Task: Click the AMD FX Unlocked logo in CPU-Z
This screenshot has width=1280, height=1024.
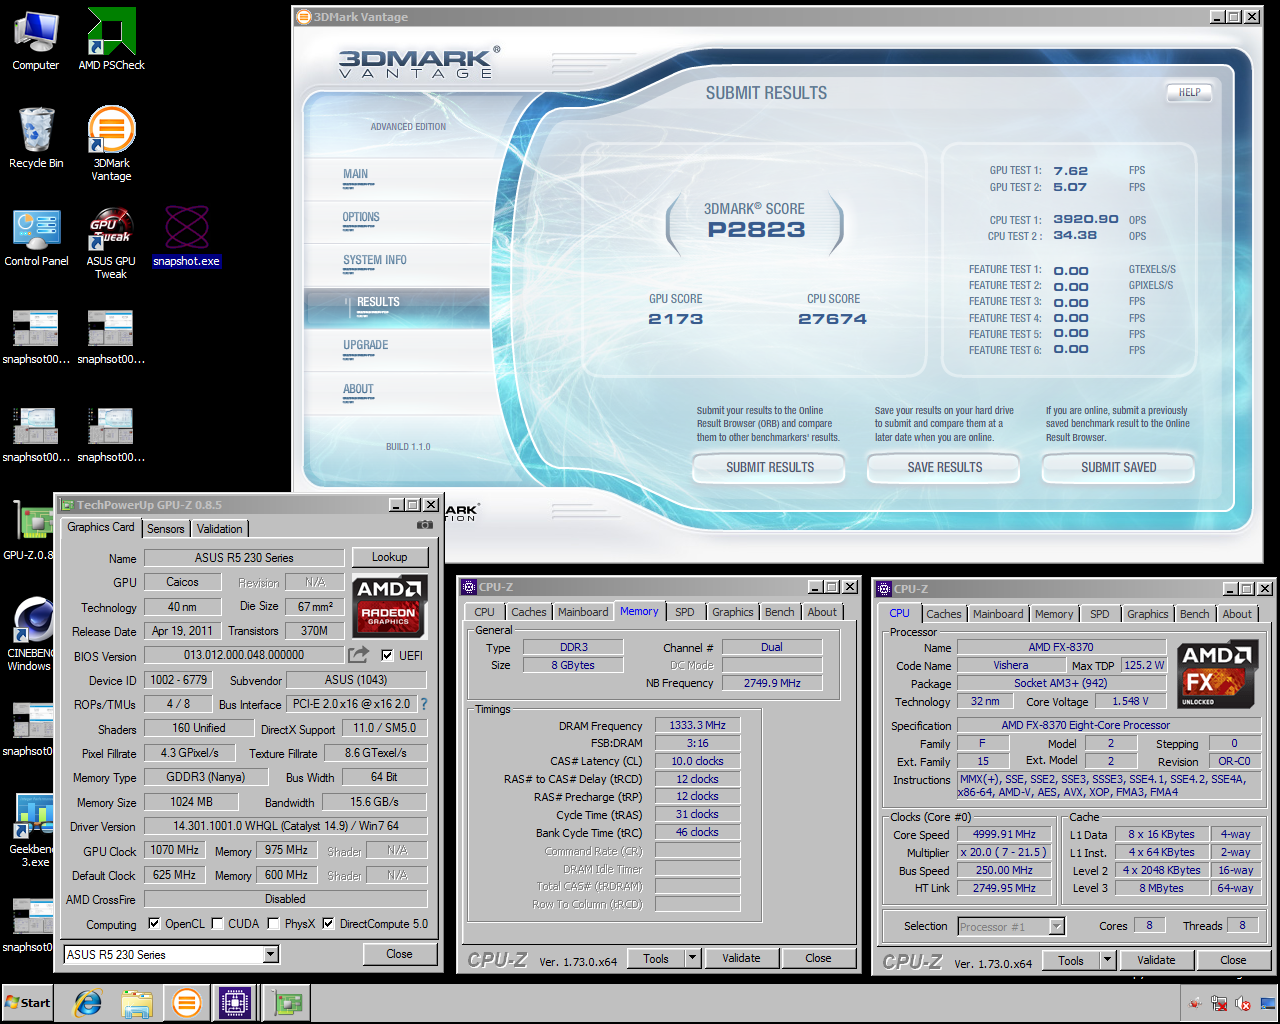Action: [1217, 675]
